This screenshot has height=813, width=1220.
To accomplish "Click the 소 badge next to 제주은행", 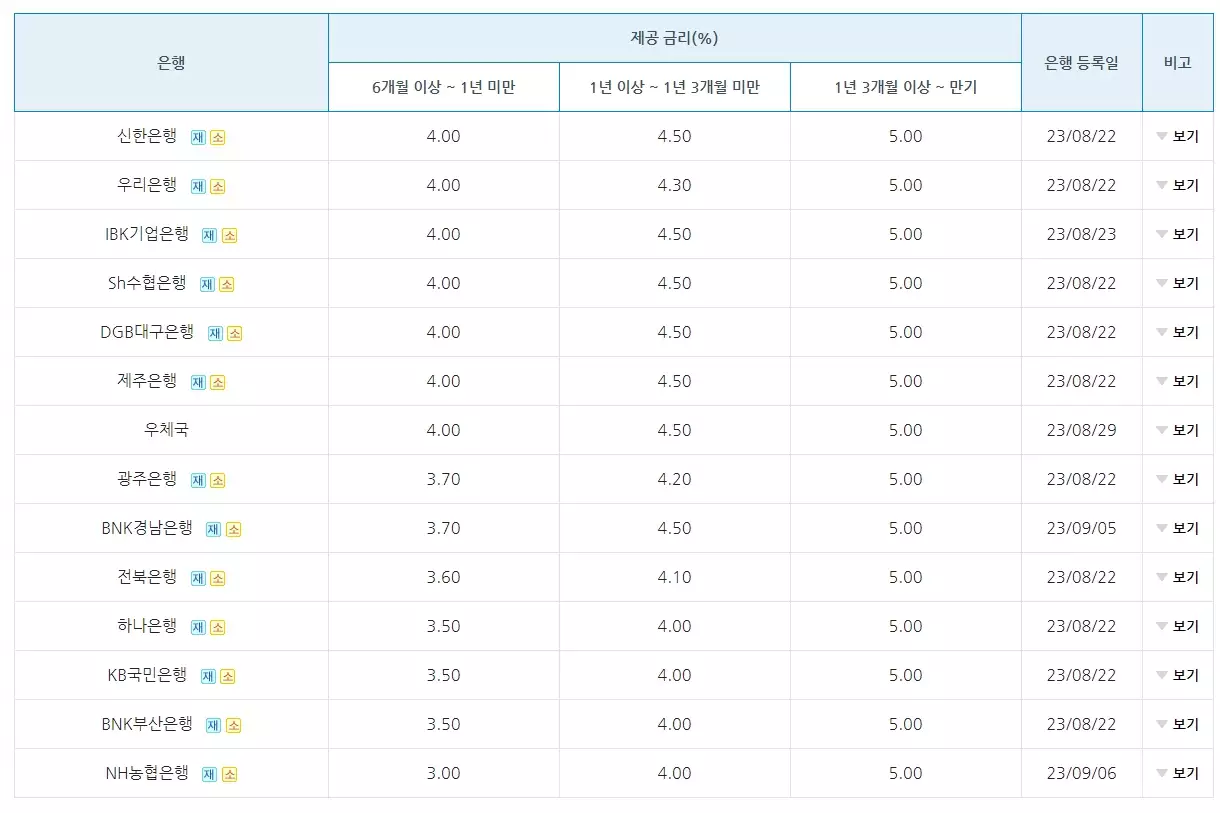I will coord(218,382).
